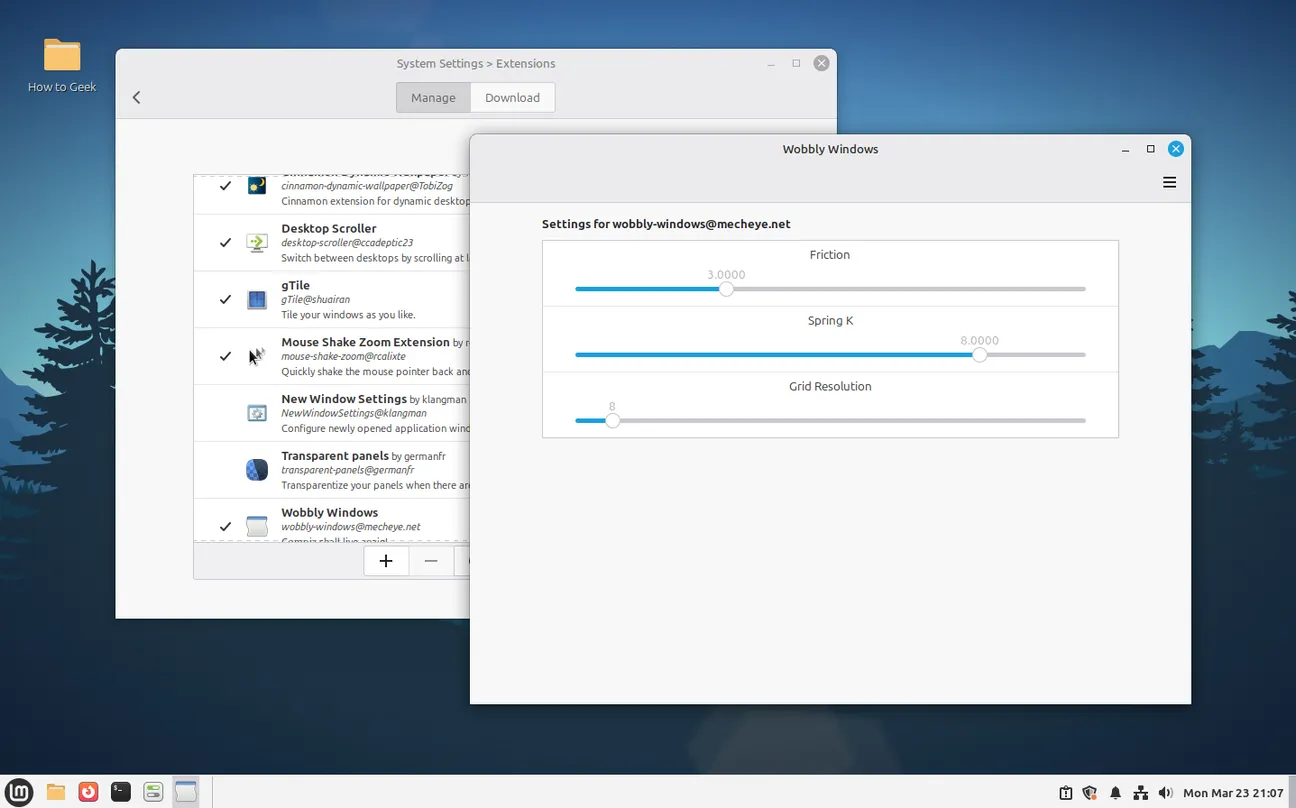1296x808 pixels.
Task: Open the Wobbly Windows hamburger menu
Action: [1169, 183]
